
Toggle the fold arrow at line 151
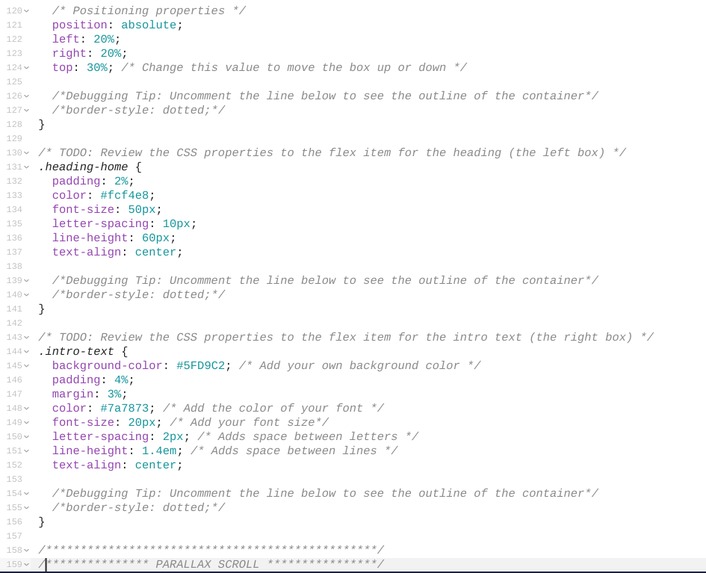coord(27,451)
